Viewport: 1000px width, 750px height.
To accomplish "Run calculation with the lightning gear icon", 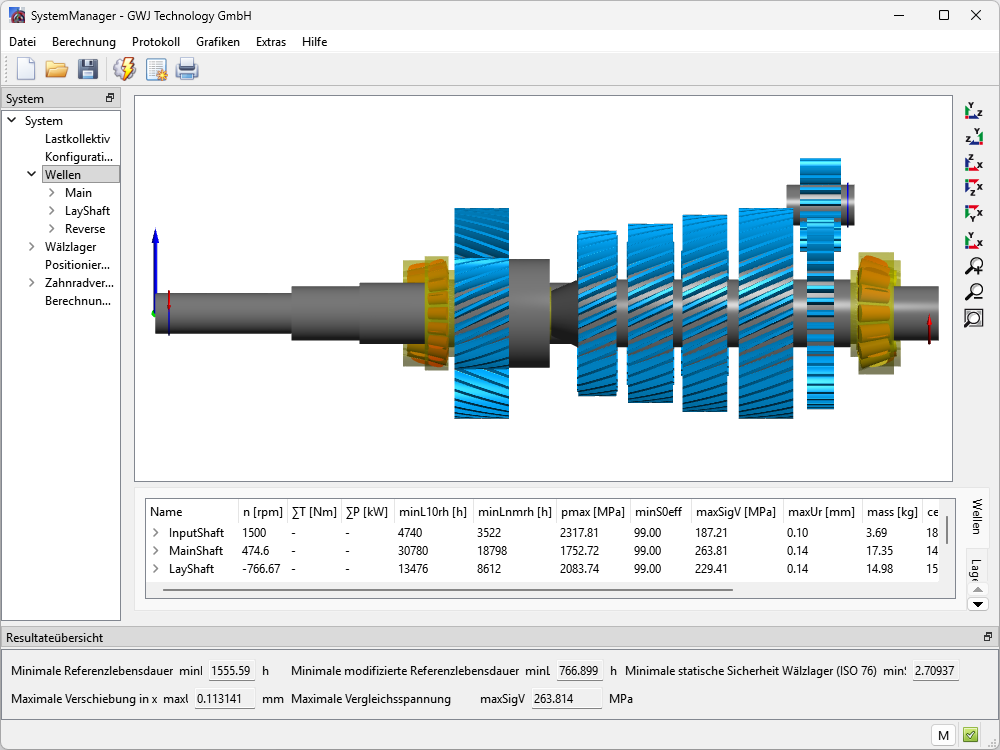I will (125, 69).
